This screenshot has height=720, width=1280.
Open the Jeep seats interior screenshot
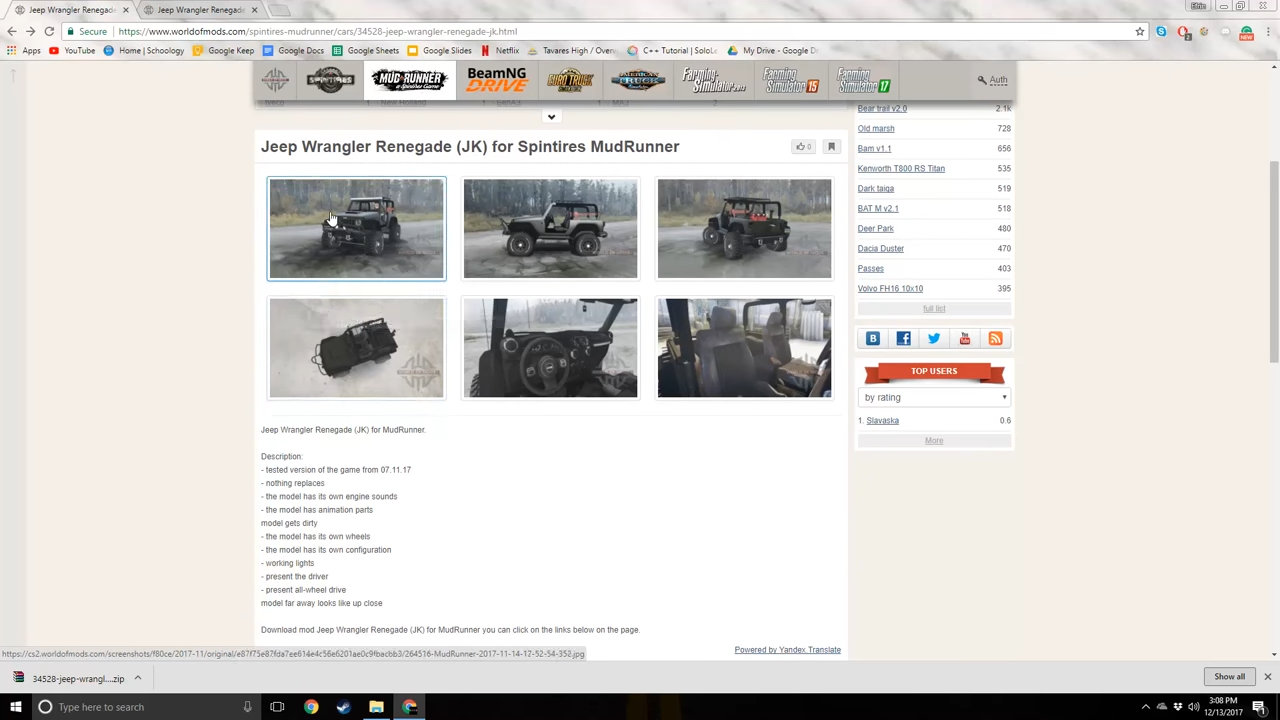744,348
